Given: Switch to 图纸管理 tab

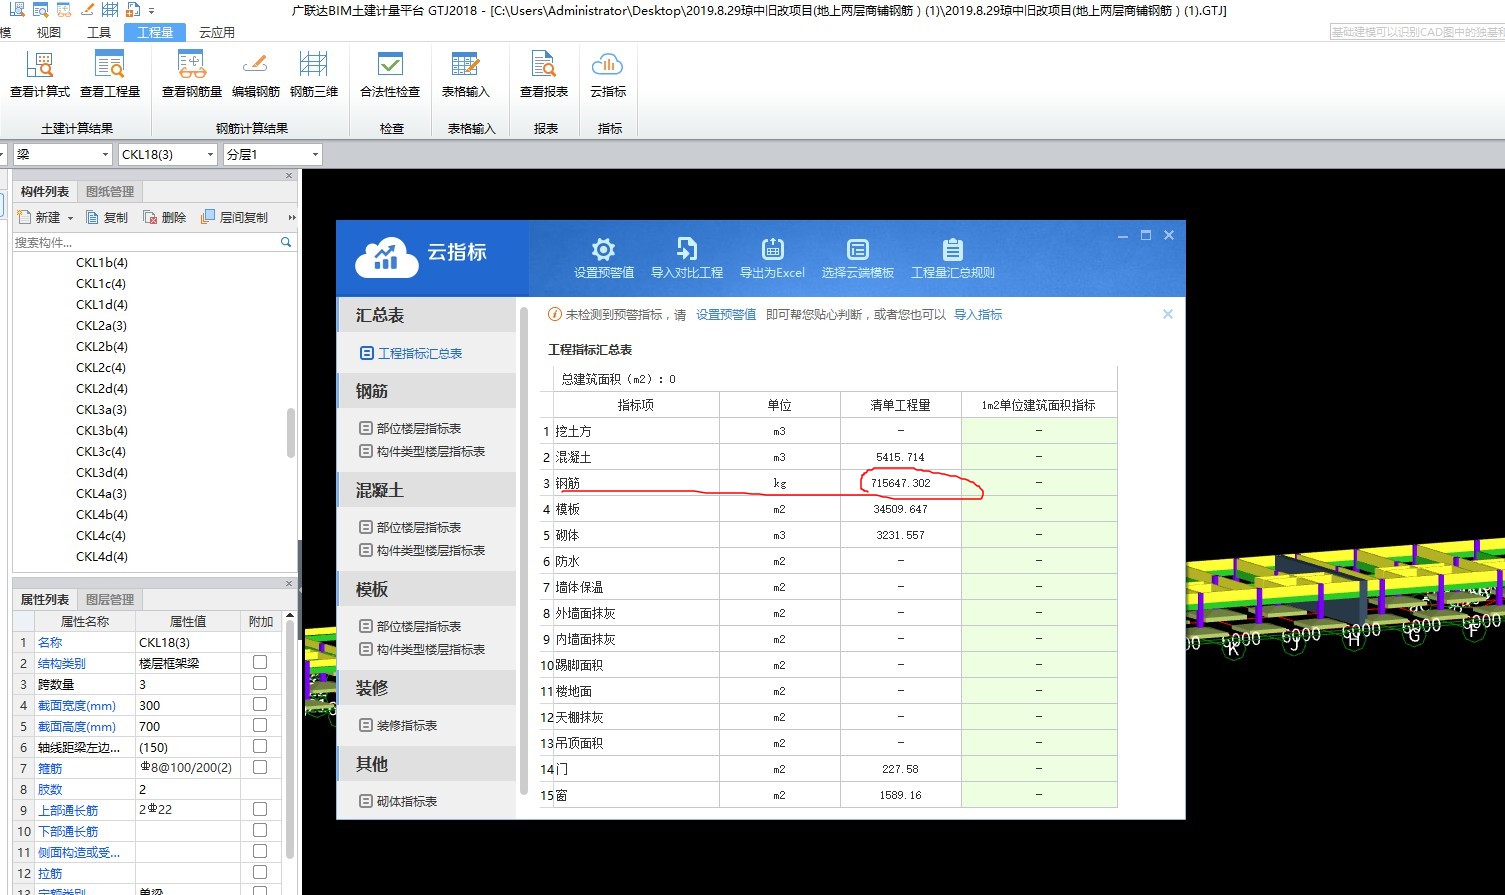Looking at the screenshot, I should (110, 191).
